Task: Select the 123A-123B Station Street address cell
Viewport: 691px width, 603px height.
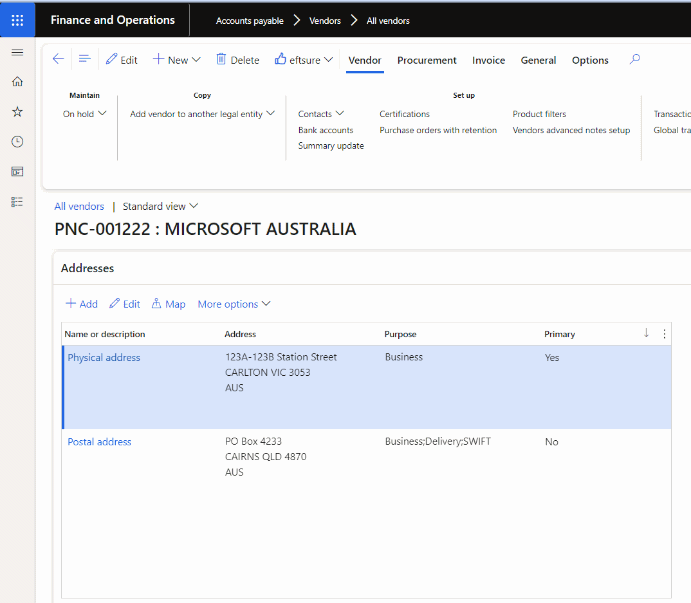Action: point(281,372)
